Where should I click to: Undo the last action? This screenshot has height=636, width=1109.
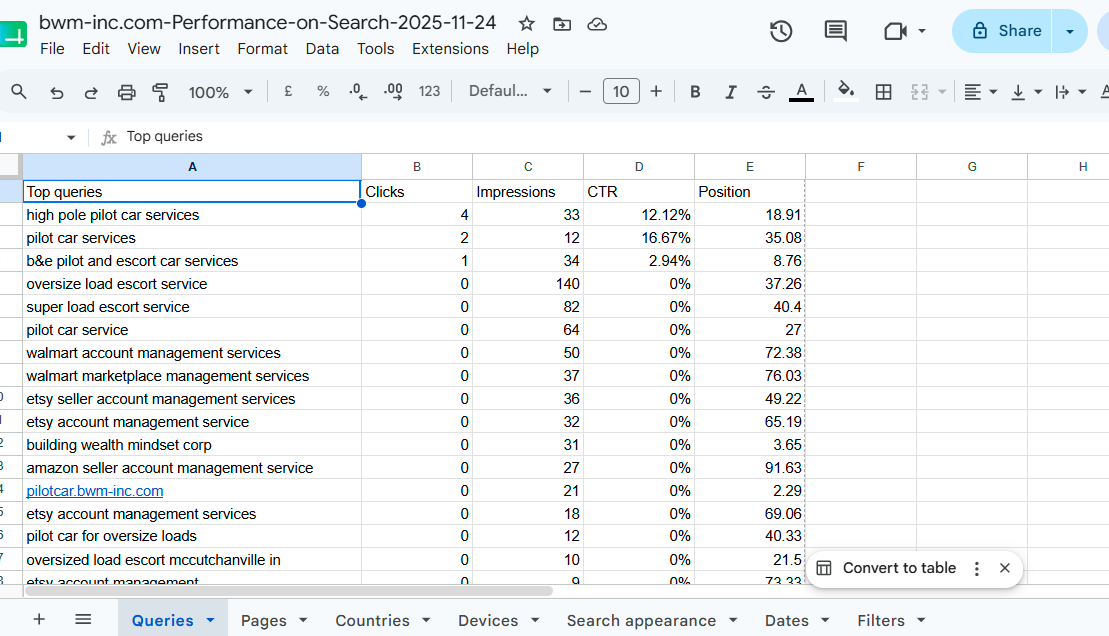pos(57,92)
